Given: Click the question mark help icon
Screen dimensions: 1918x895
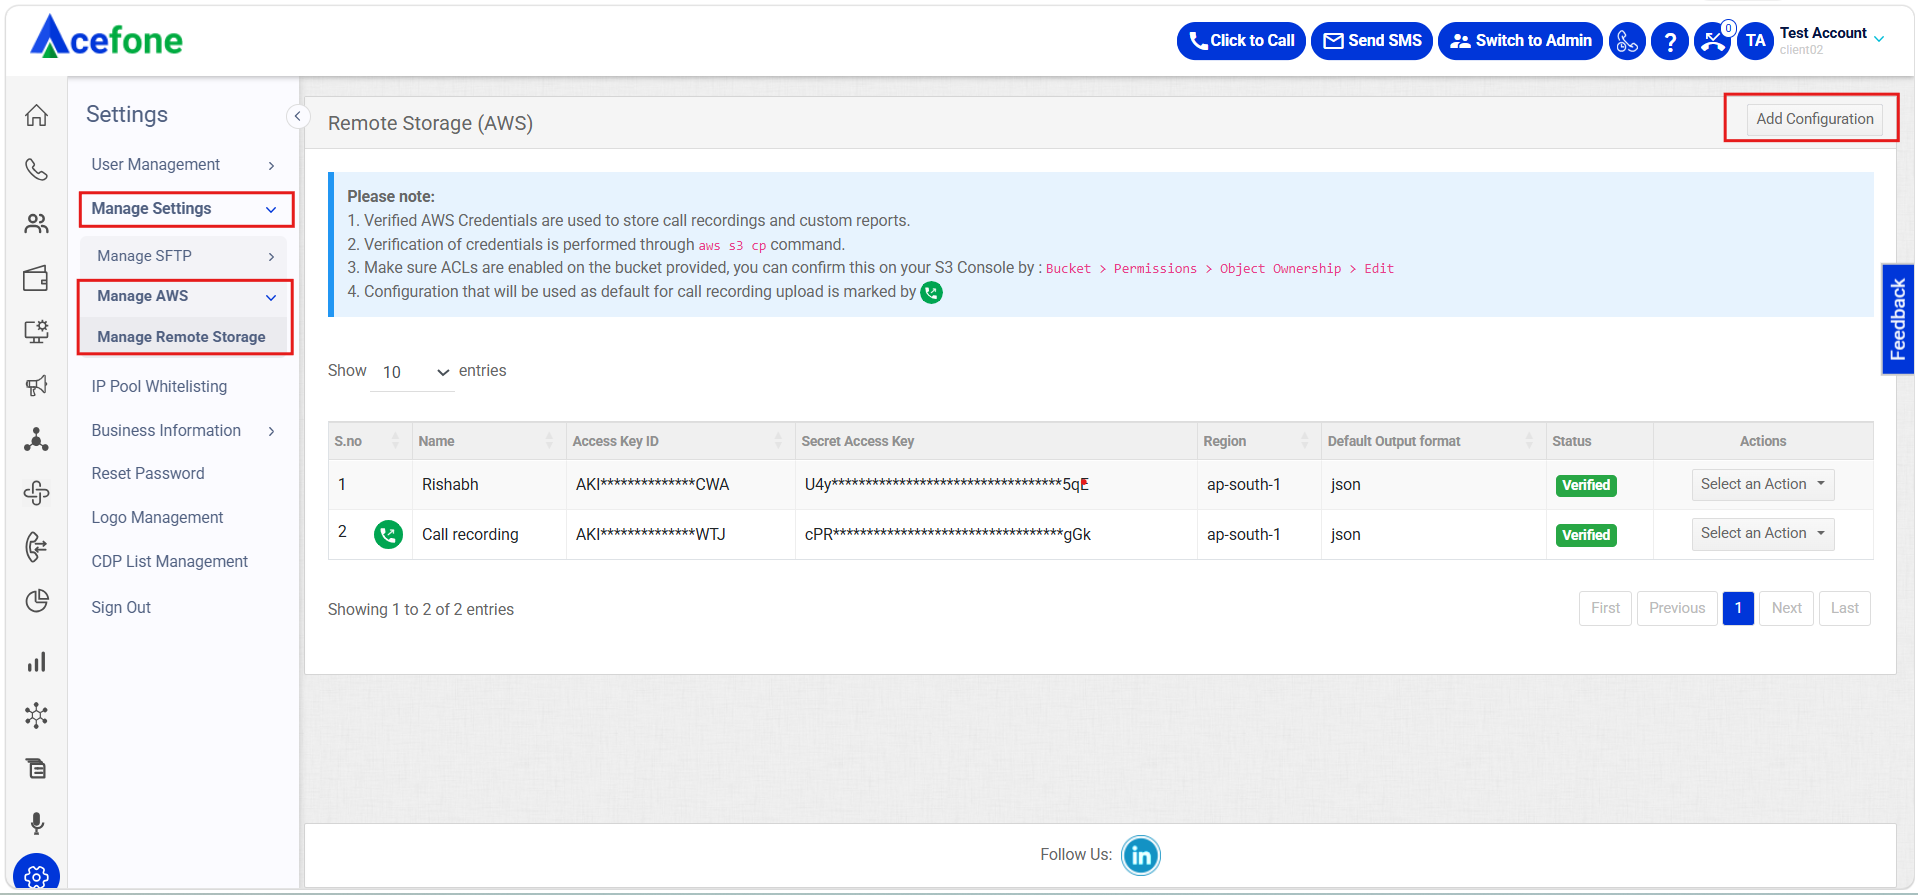Looking at the screenshot, I should coord(1669,41).
